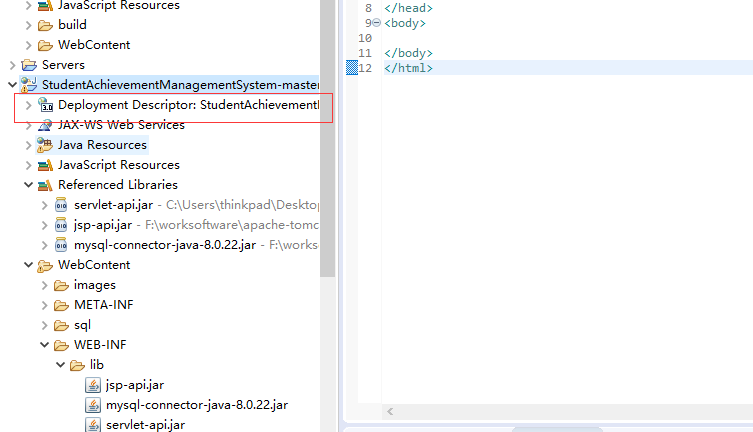Screen dimensions: 753x432
Task: Click the </body> closing tag on line 11
Action: (408, 53)
